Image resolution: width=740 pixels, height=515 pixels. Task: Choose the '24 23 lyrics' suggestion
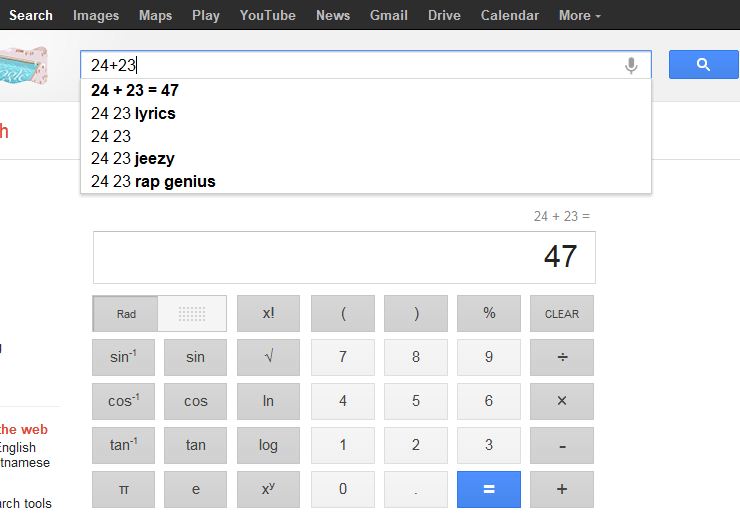[x=366, y=113]
